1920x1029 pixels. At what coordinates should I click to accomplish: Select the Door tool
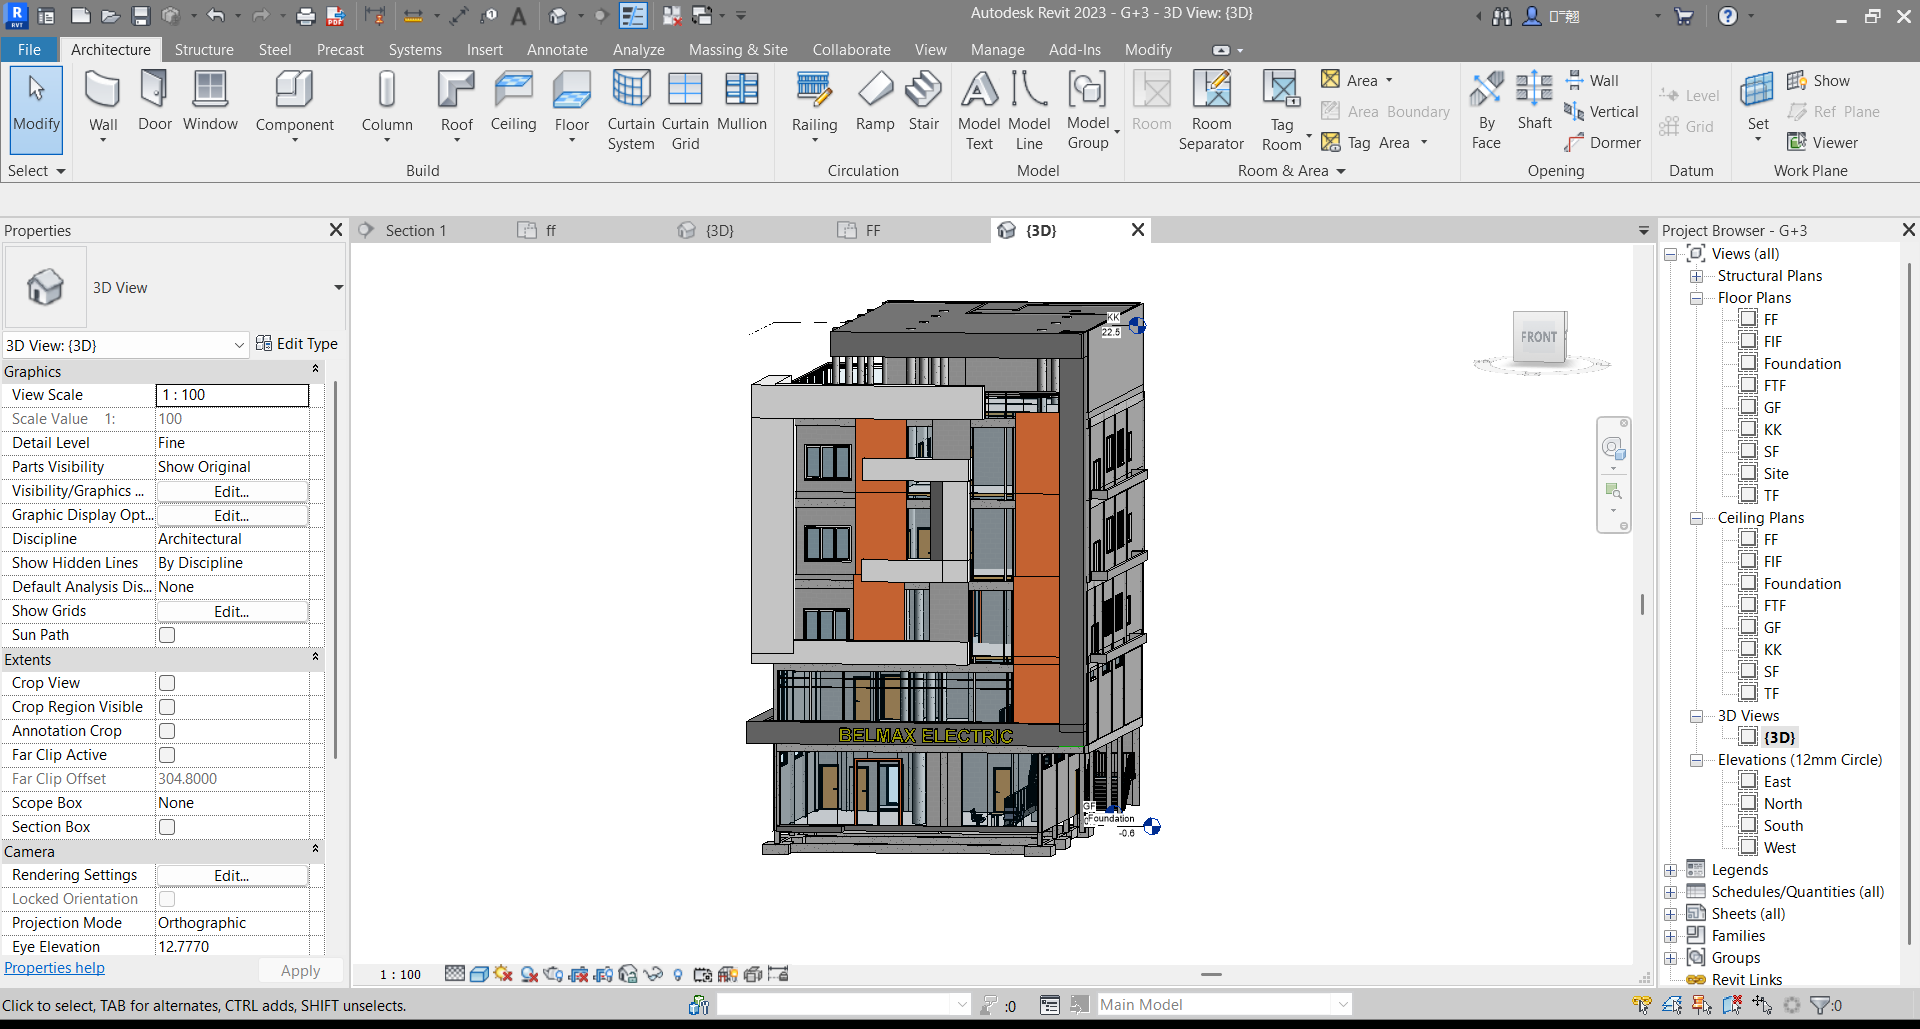[x=154, y=102]
